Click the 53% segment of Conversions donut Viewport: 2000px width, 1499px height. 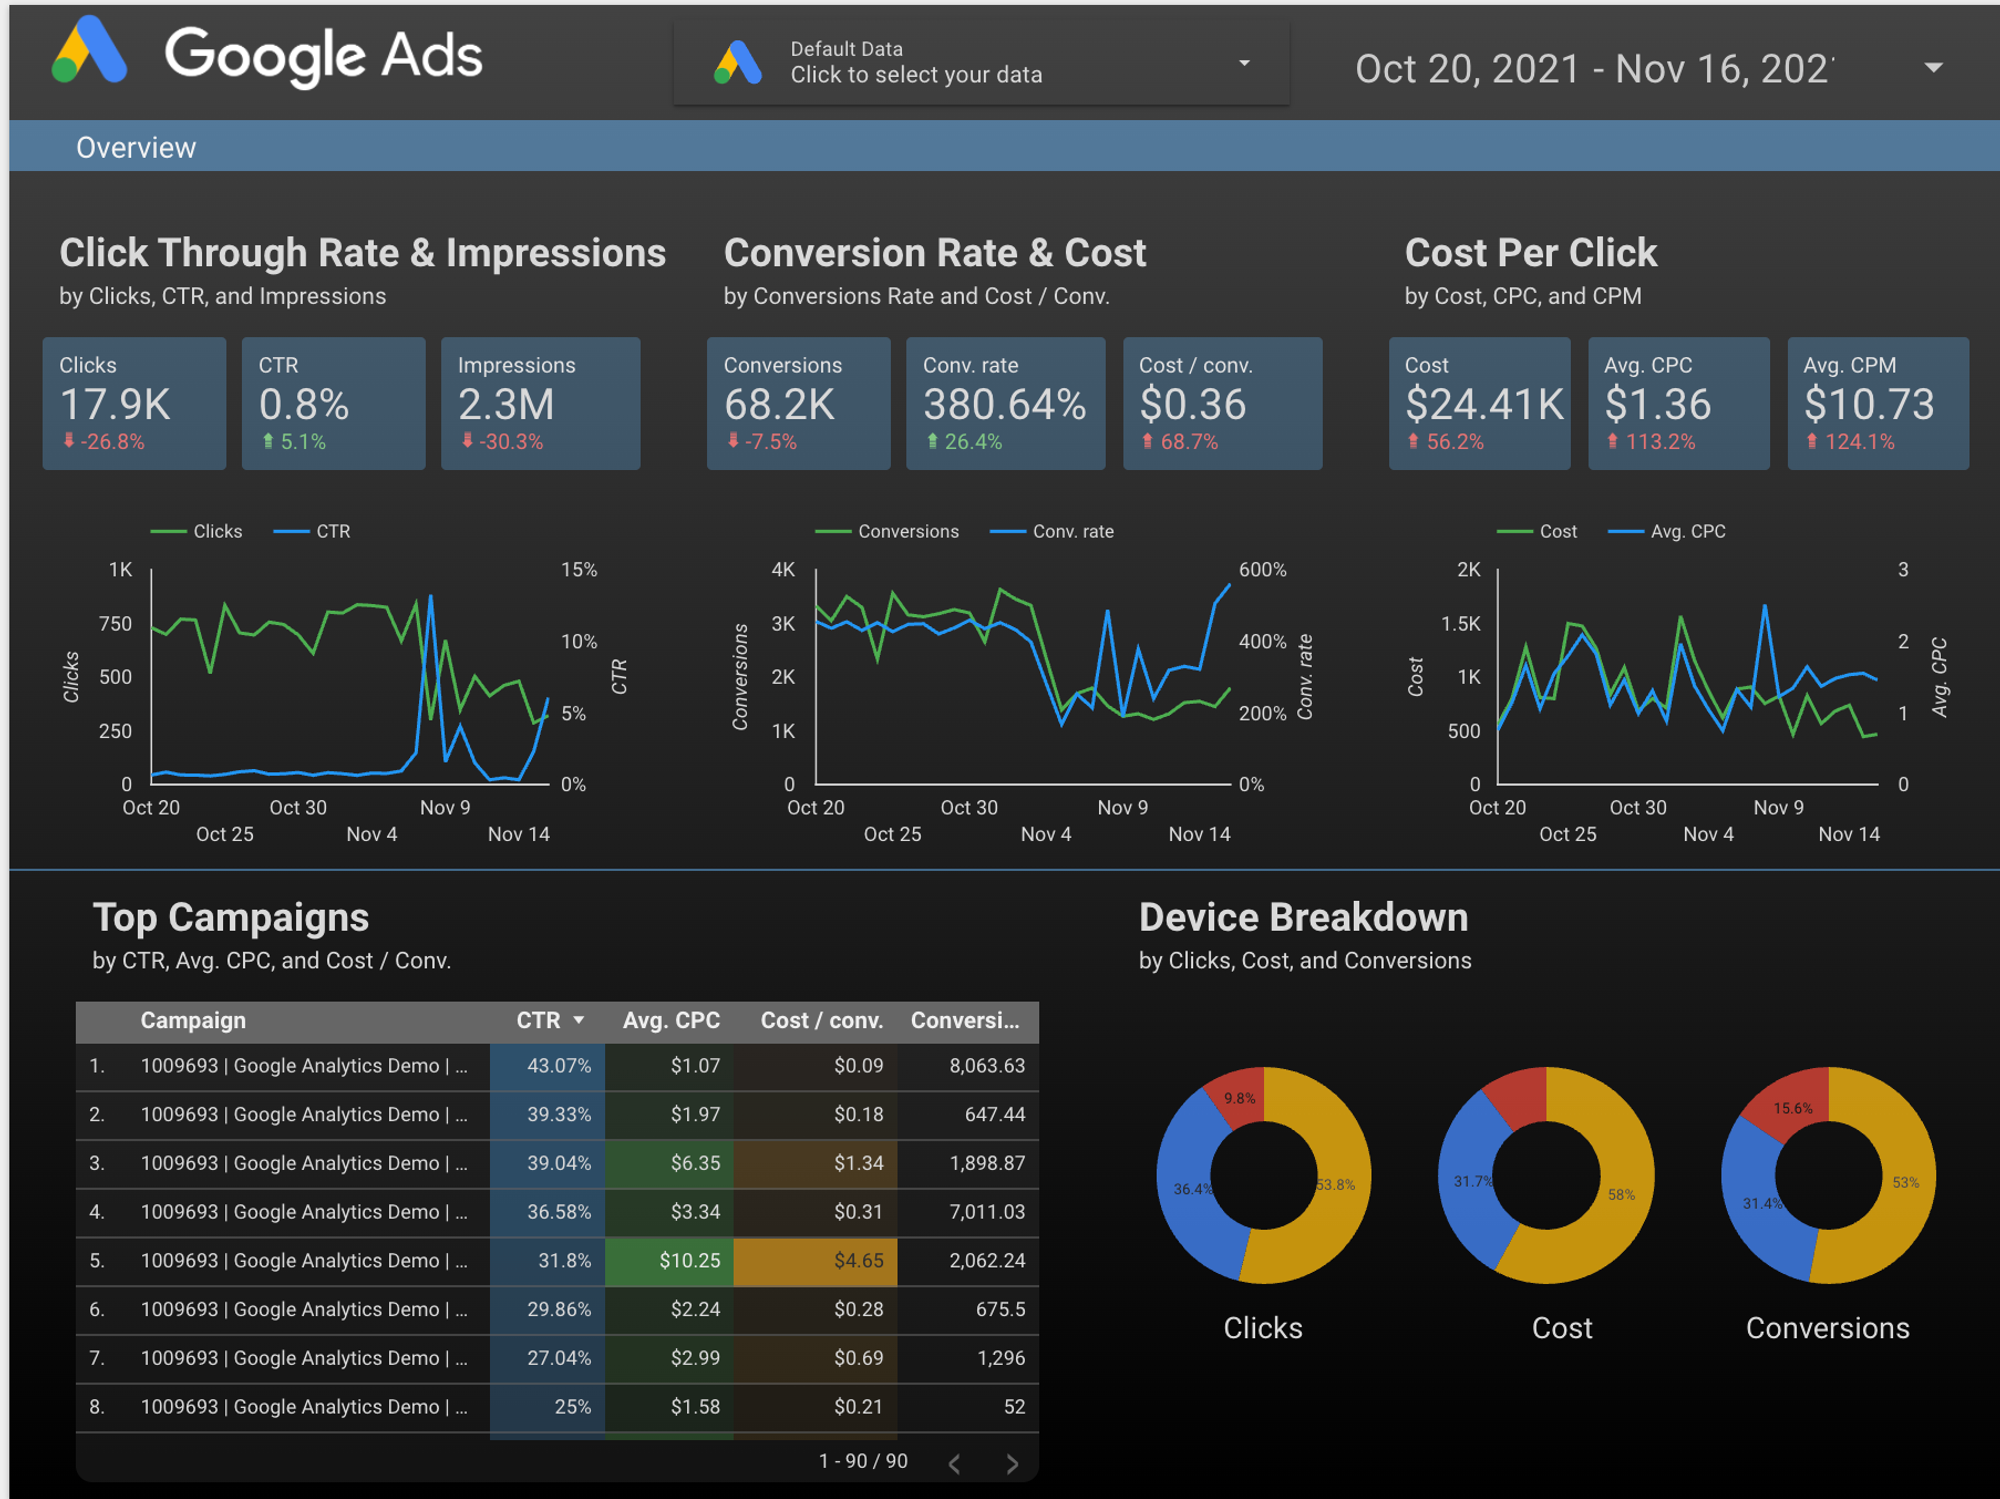(x=1905, y=1182)
